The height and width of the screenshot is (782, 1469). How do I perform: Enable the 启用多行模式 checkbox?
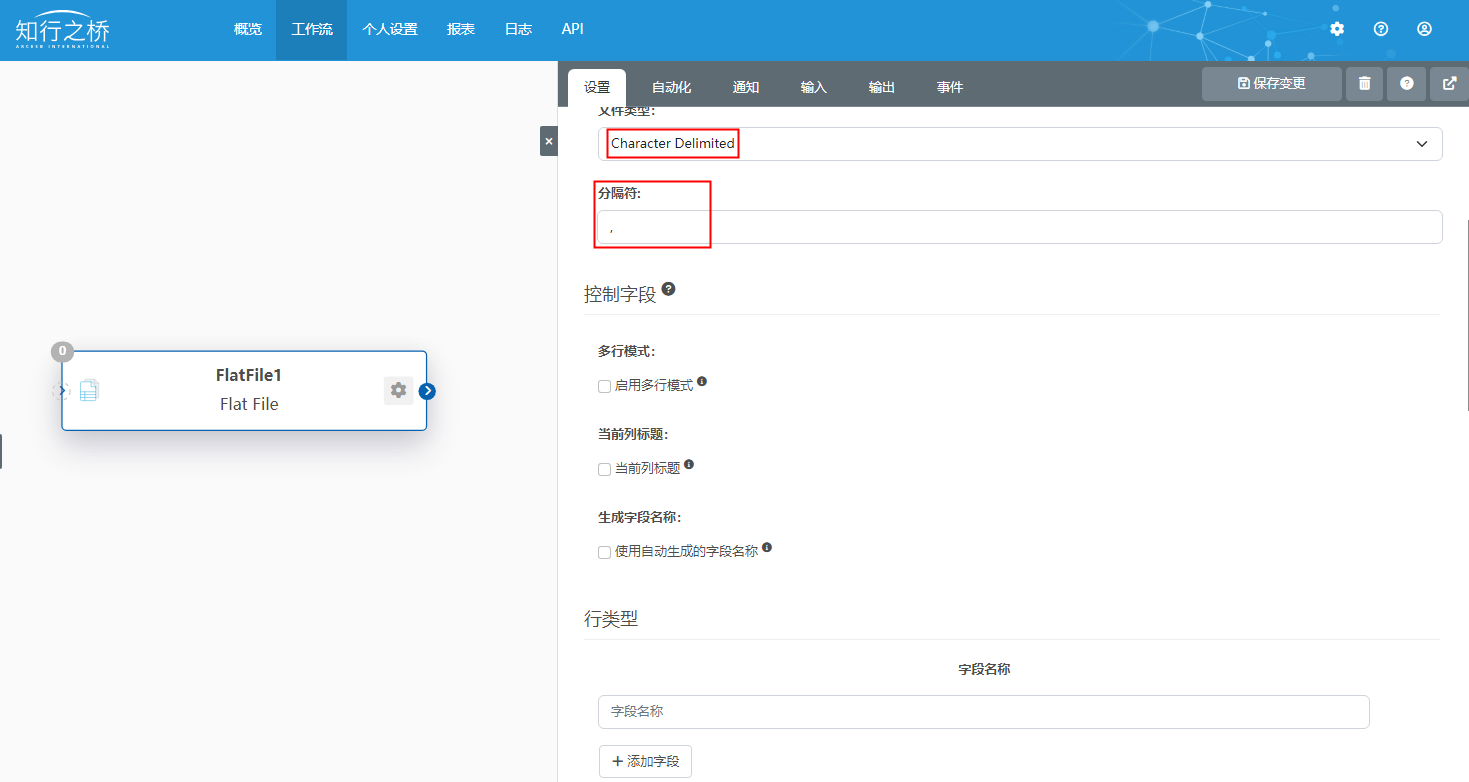click(604, 386)
